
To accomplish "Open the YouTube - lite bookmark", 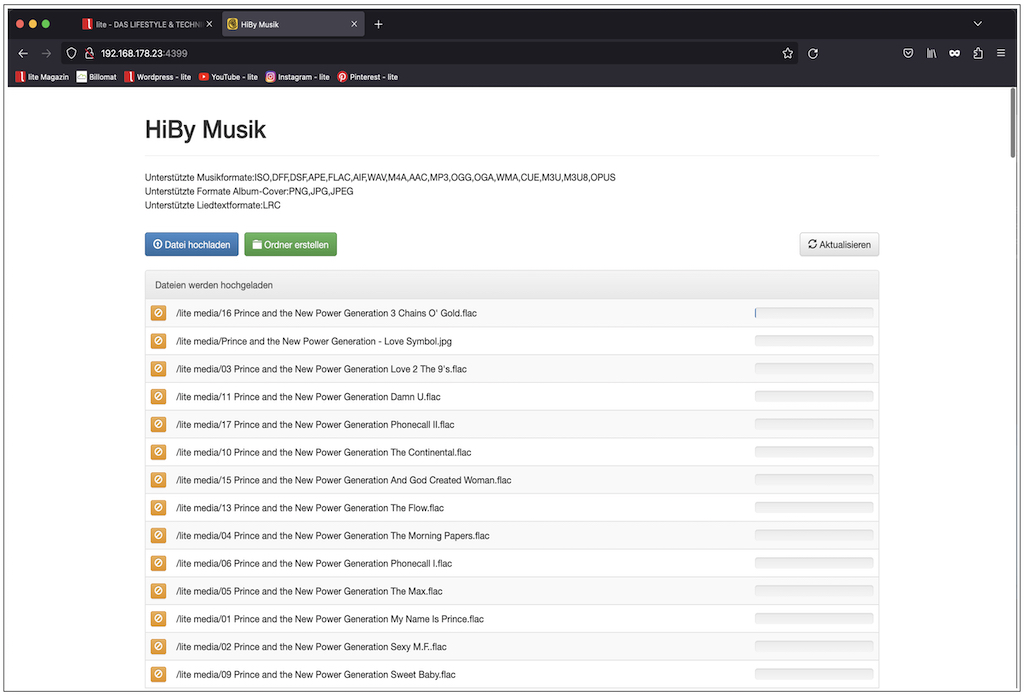I will [x=228, y=77].
